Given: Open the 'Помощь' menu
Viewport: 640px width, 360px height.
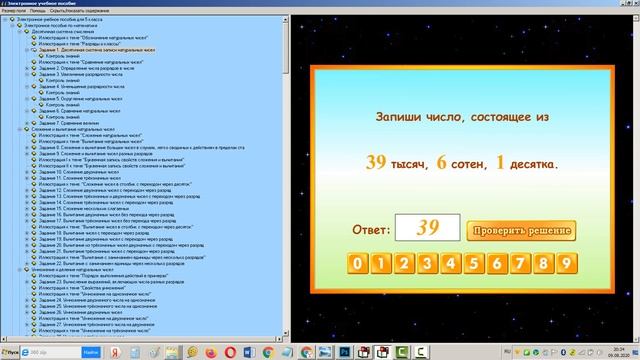Looking at the screenshot, I should point(38,11).
